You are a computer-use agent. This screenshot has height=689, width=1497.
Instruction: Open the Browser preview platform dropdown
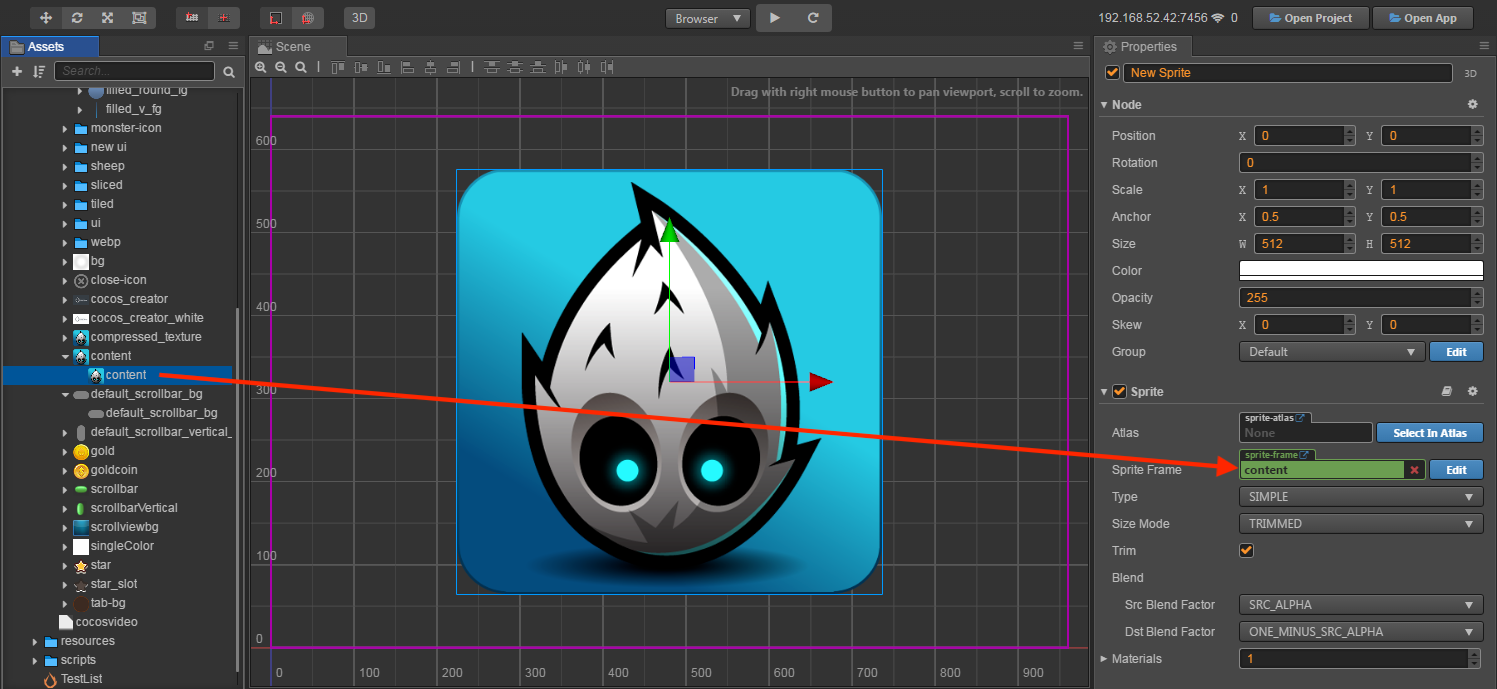708,18
